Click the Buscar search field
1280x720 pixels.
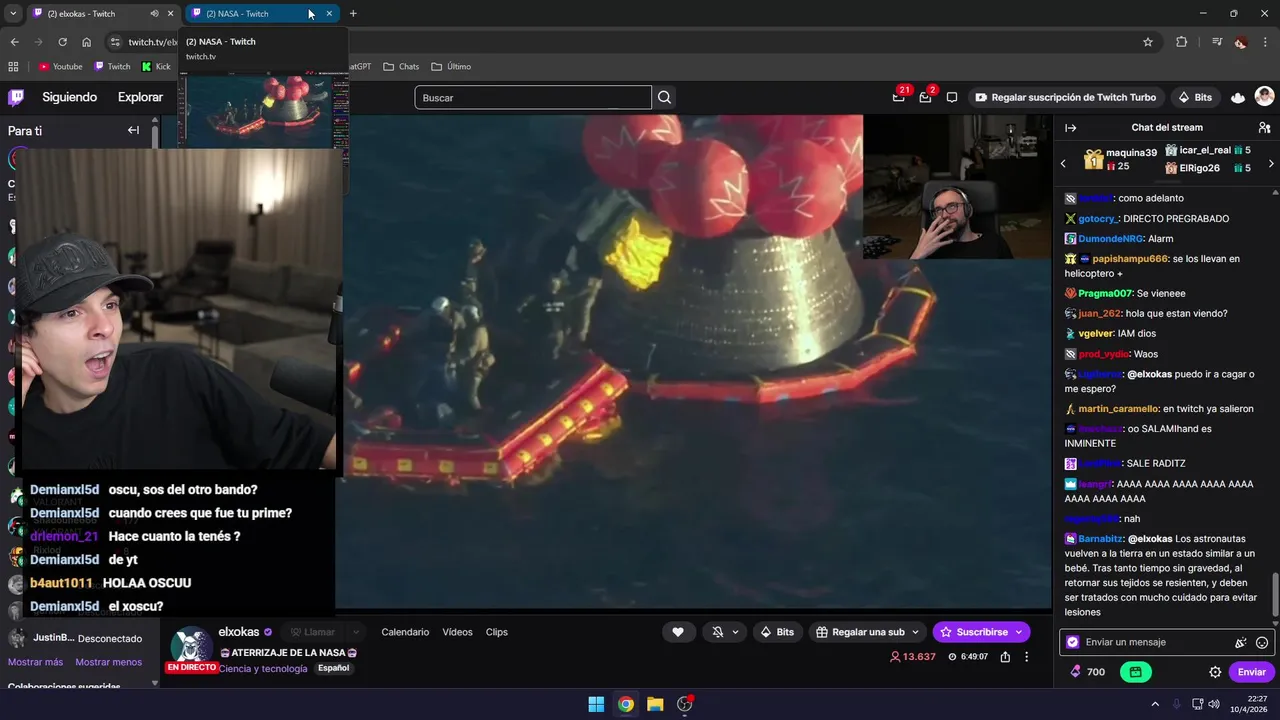[x=533, y=97]
